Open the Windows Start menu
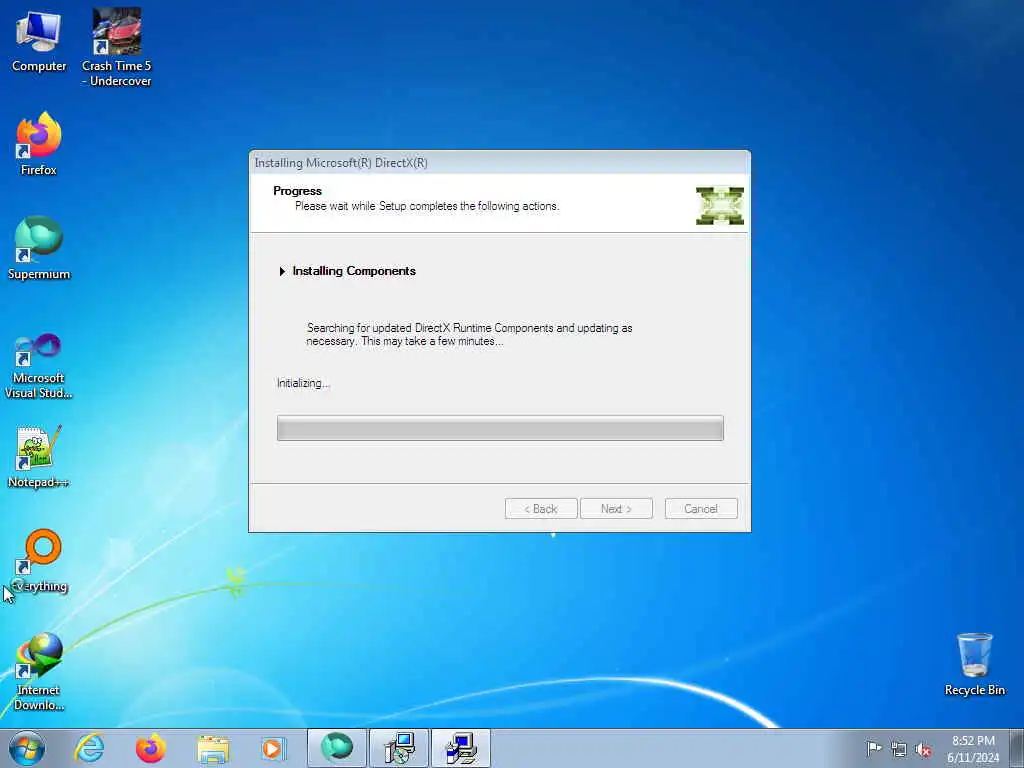The width and height of the screenshot is (1024, 768). point(27,748)
